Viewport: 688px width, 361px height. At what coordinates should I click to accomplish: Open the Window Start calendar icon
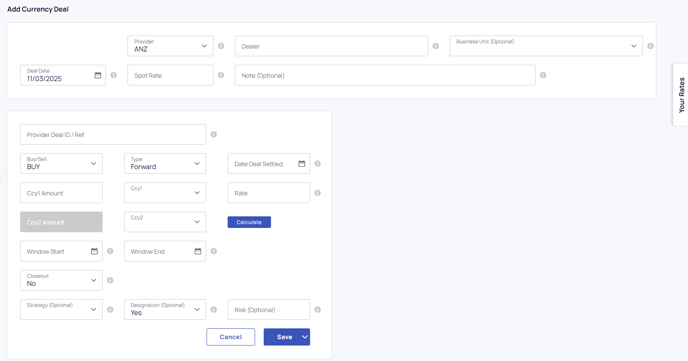click(x=94, y=251)
